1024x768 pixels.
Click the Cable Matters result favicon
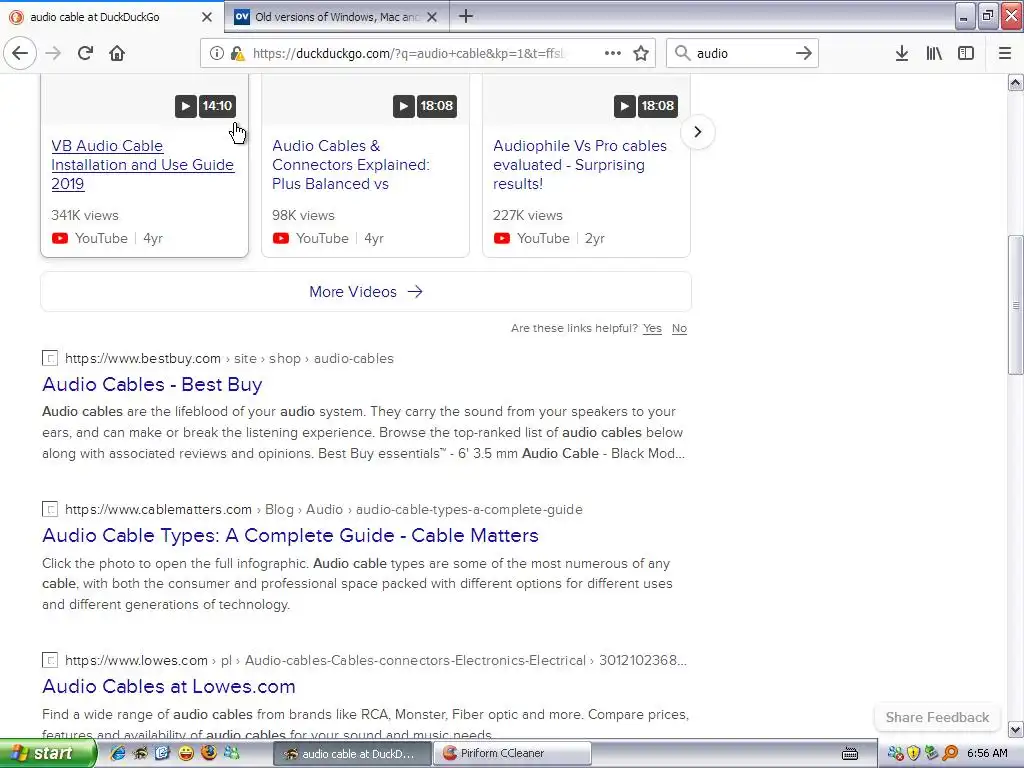click(50, 509)
